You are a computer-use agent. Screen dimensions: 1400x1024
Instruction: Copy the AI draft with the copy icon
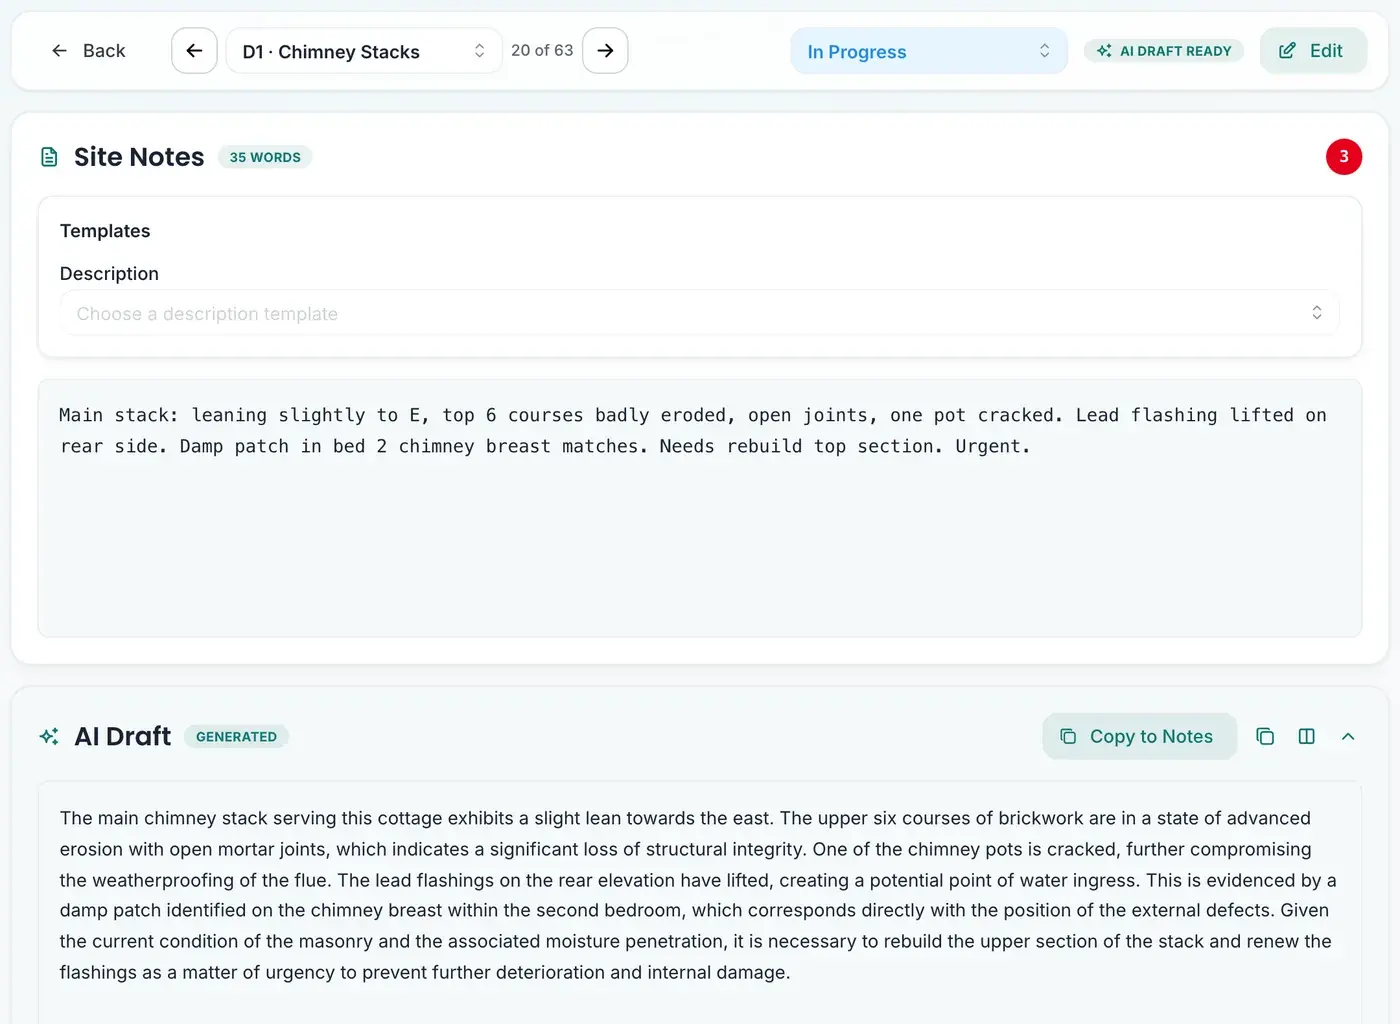tap(1265, 736)
